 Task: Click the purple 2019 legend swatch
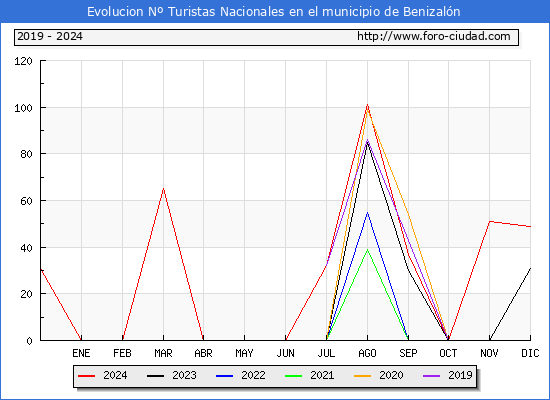431,376
